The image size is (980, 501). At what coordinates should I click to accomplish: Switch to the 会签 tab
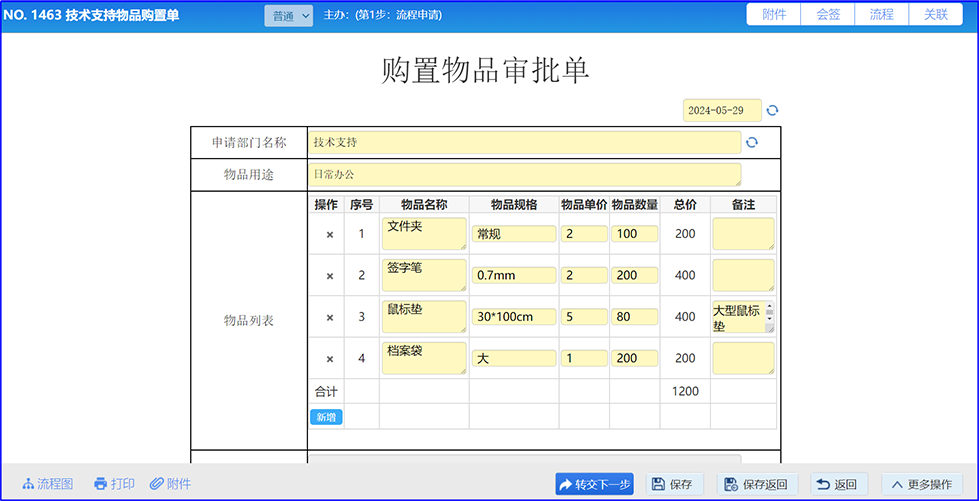tap(828, 15)
